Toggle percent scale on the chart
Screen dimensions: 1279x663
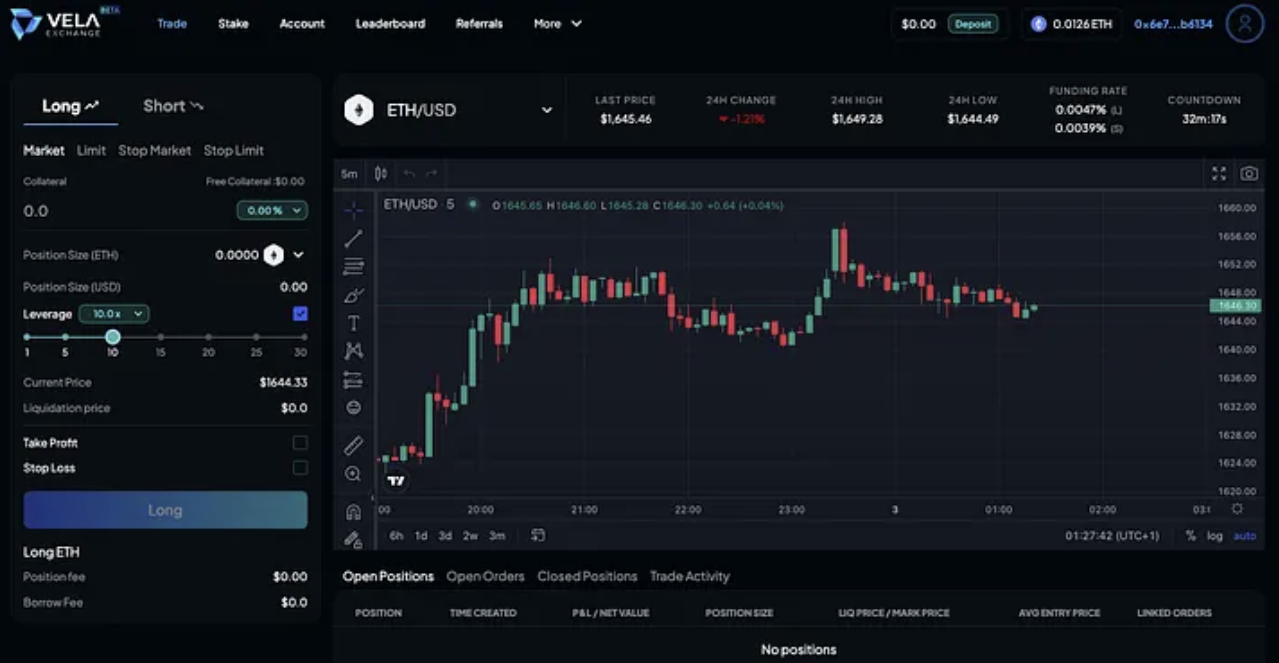[1190, 536]
